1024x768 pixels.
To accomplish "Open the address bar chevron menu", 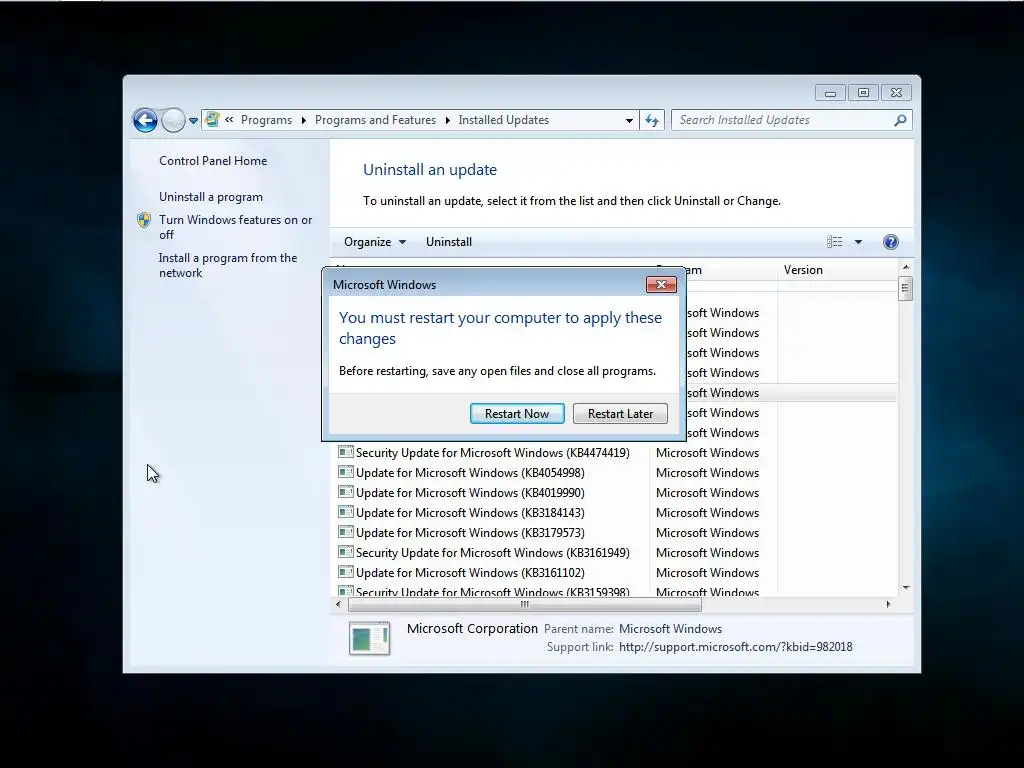I will click(229, 120).
